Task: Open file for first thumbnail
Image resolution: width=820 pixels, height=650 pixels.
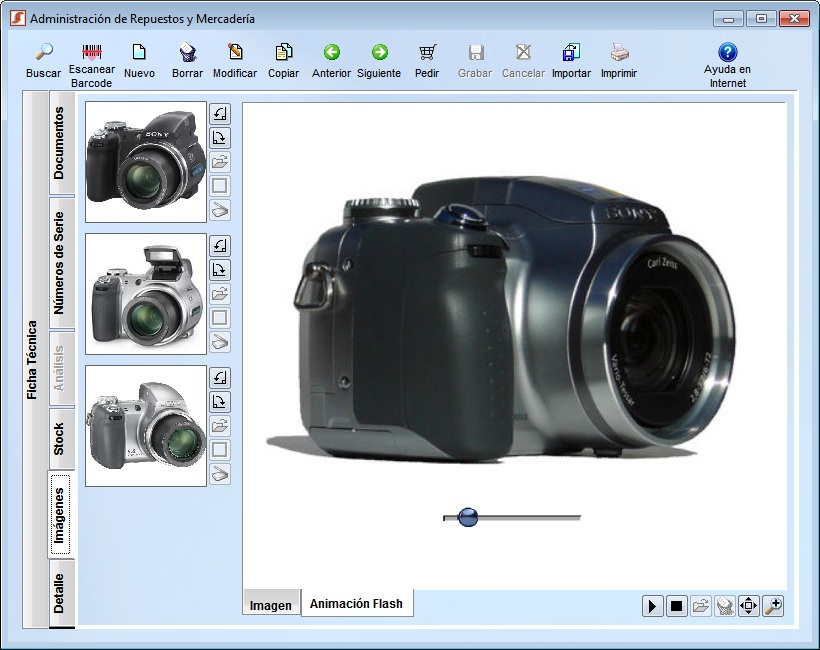Action: click(220, 162)
